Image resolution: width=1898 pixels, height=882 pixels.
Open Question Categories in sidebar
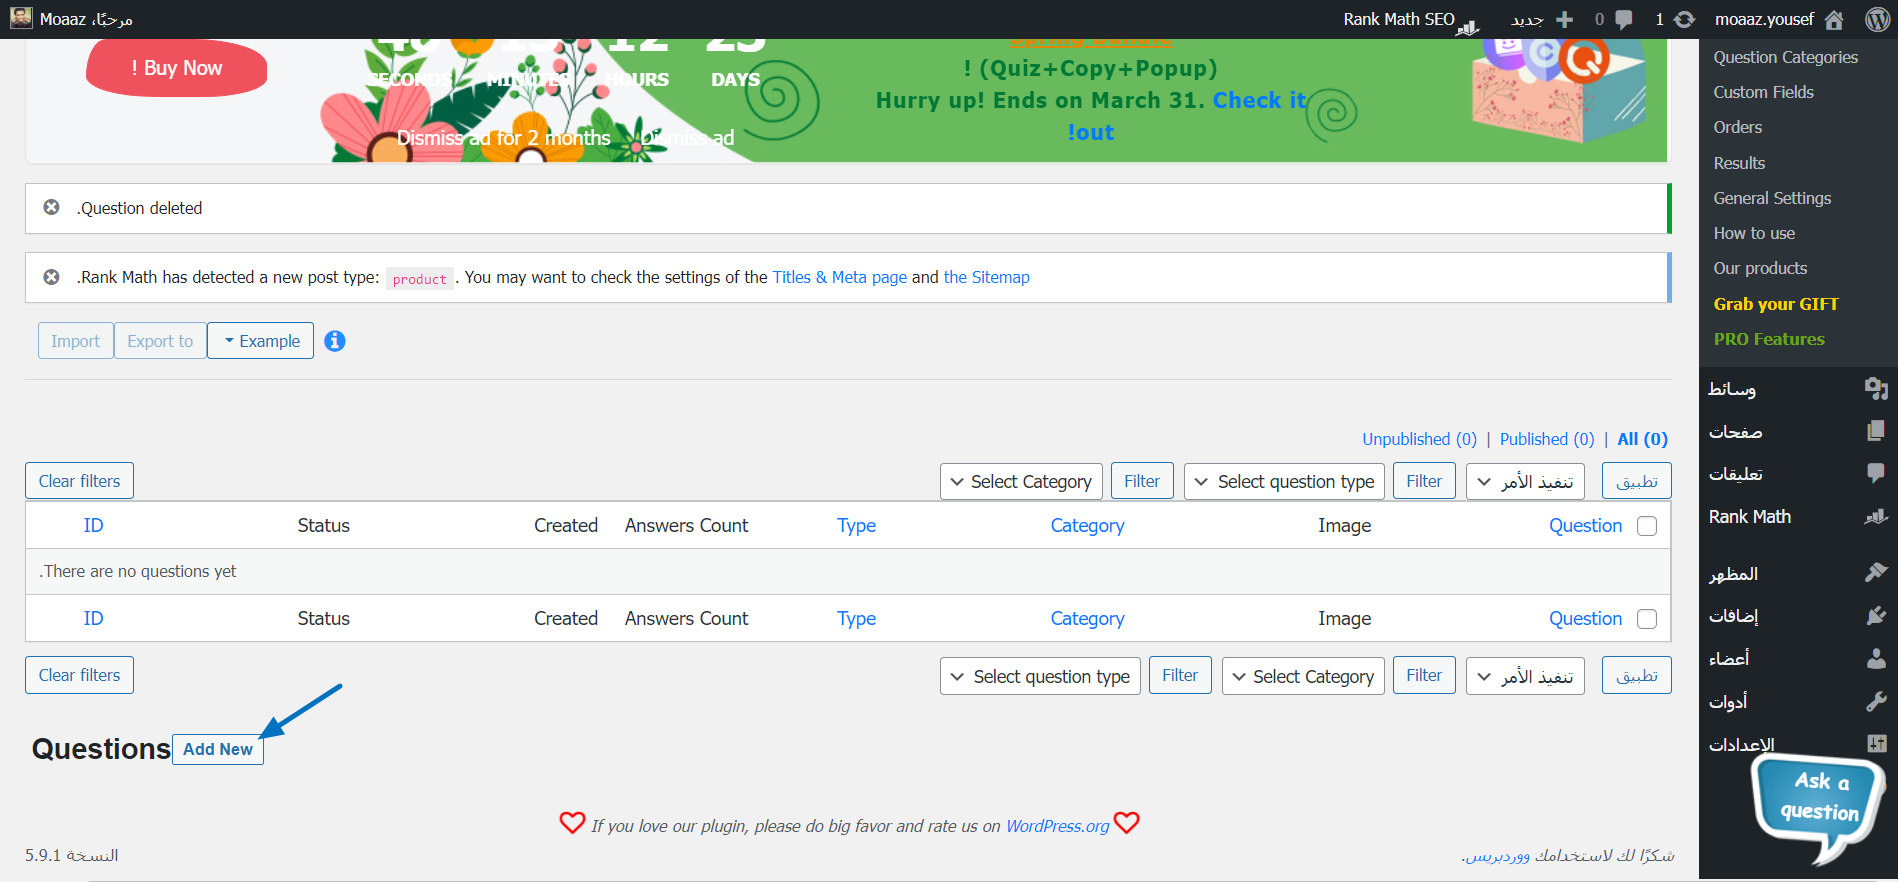pyautogui.click(x=1786, y=57)
